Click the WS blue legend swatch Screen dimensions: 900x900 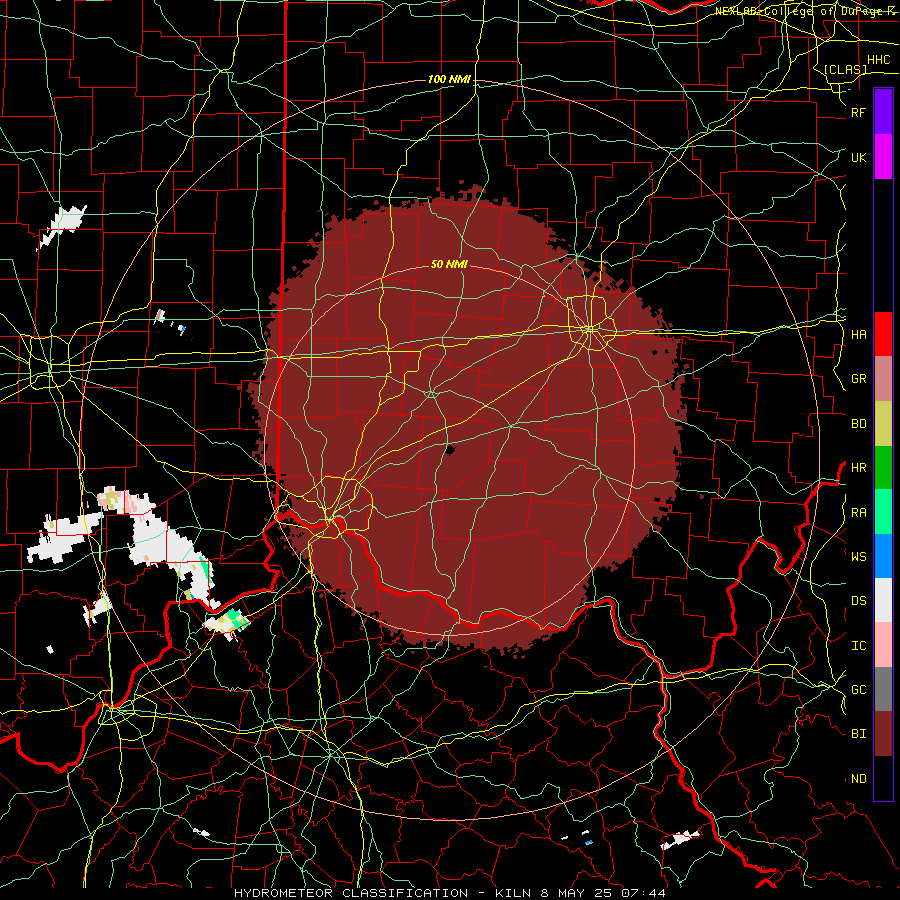click(x=883, y=556)
